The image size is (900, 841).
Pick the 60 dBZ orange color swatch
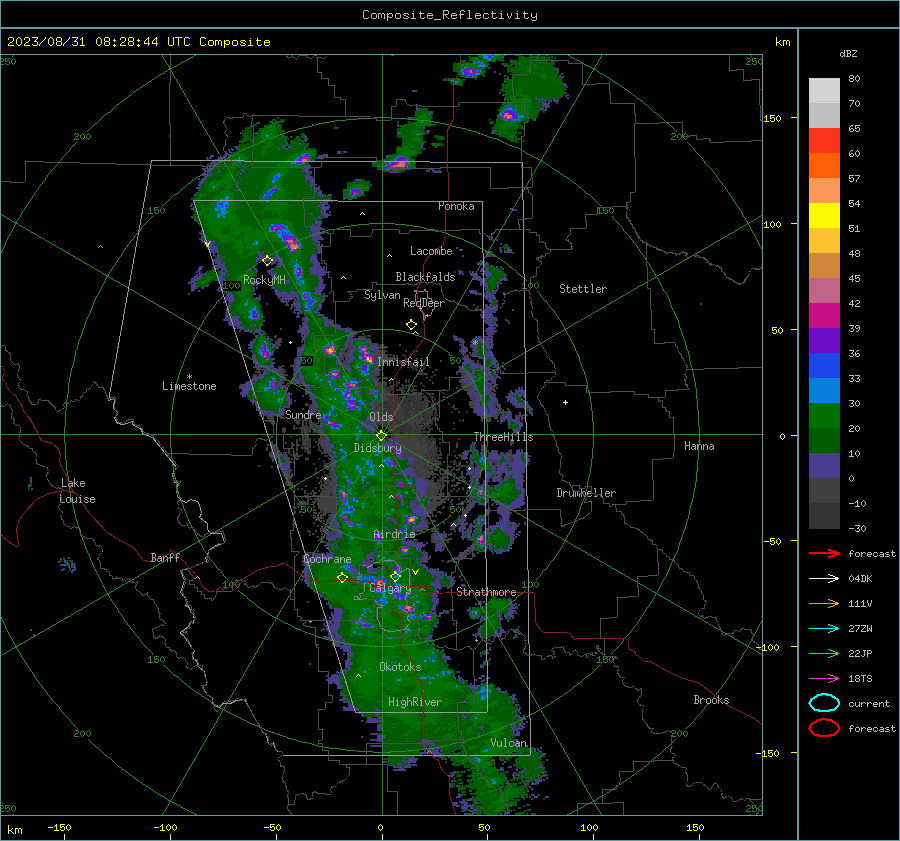824,165
